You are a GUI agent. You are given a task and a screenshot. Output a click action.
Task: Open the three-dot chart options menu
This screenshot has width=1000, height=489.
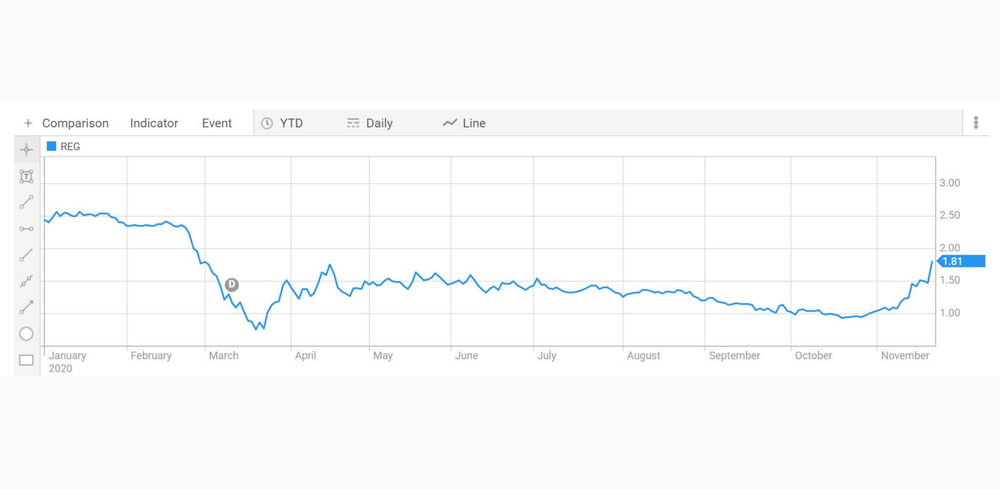pyautogui.click(x=976, y=123)
